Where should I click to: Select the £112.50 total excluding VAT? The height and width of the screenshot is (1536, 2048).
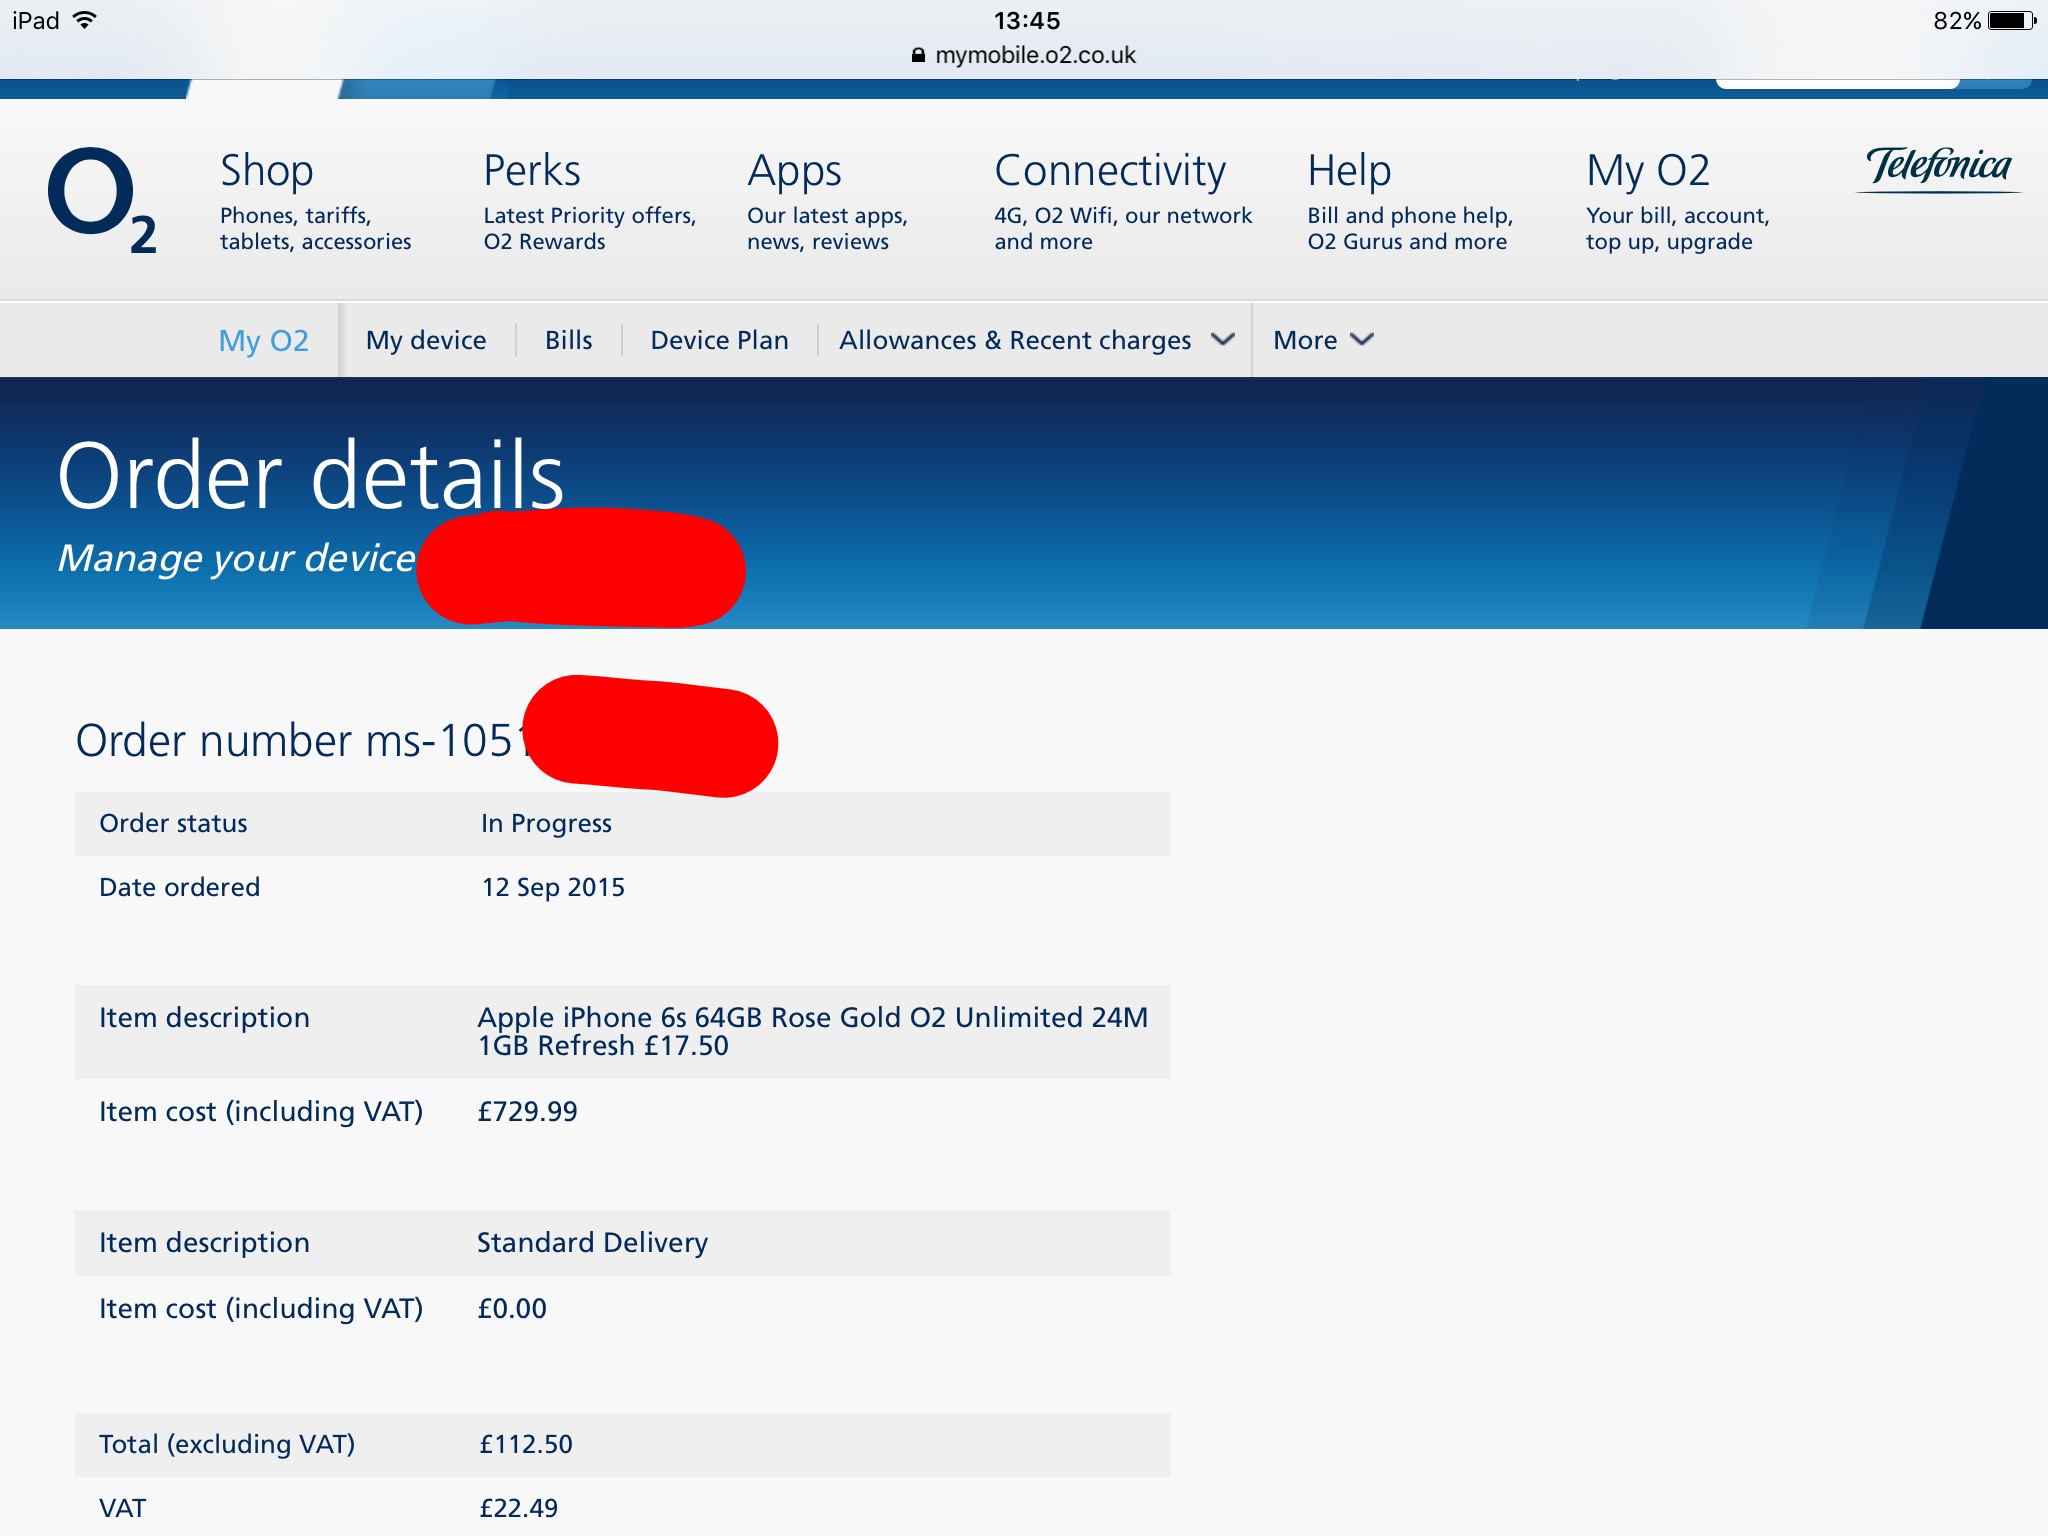click(526, 1444)
